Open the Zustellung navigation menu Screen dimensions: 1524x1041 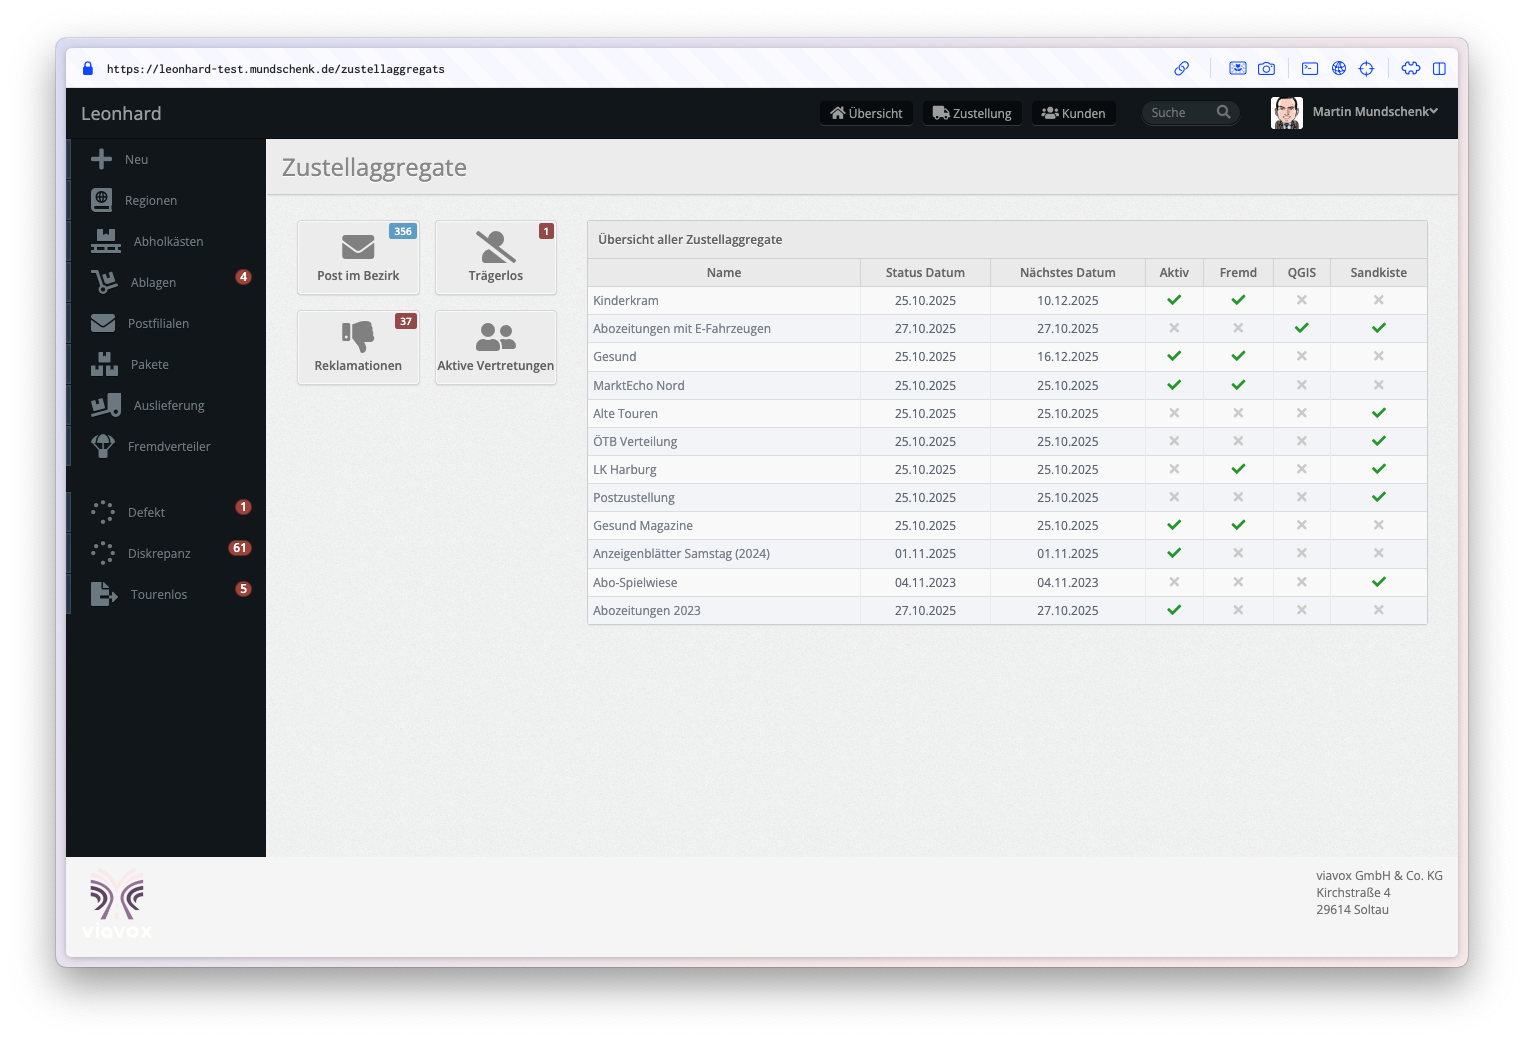(x=972, y=113)
